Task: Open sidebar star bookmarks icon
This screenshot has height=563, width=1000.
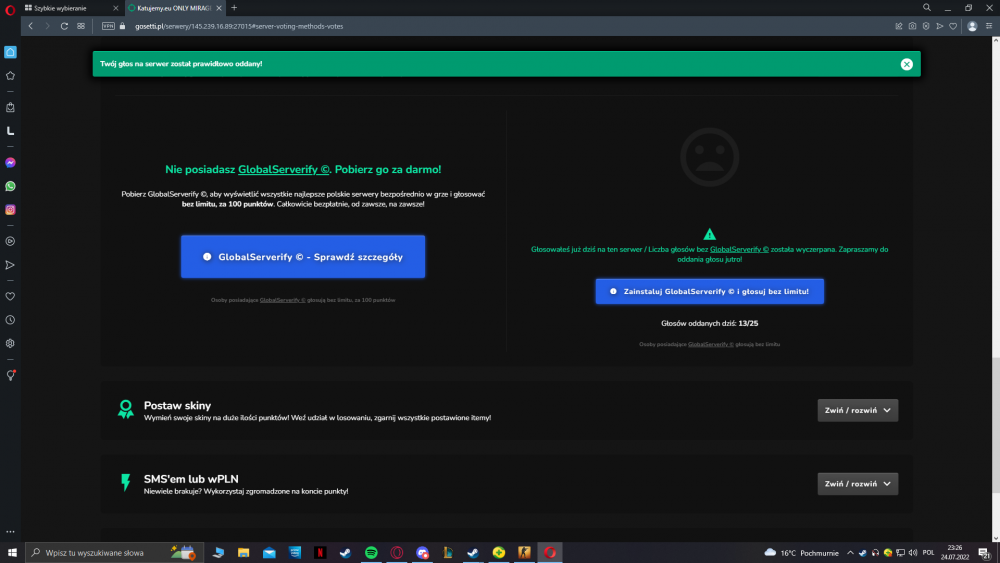Action: [x=10, y=76]
